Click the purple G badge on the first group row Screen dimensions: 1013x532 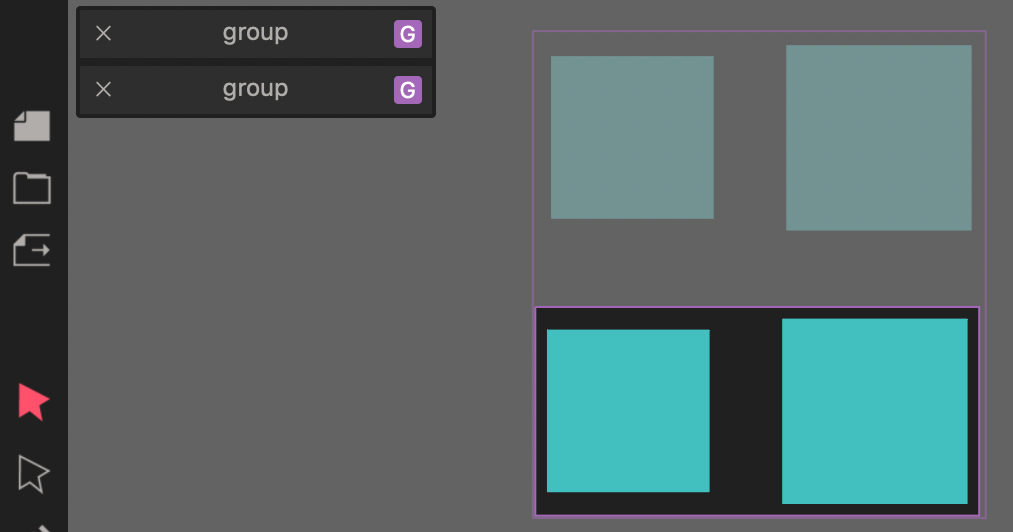pyautogui.click(x=407, y=35)
